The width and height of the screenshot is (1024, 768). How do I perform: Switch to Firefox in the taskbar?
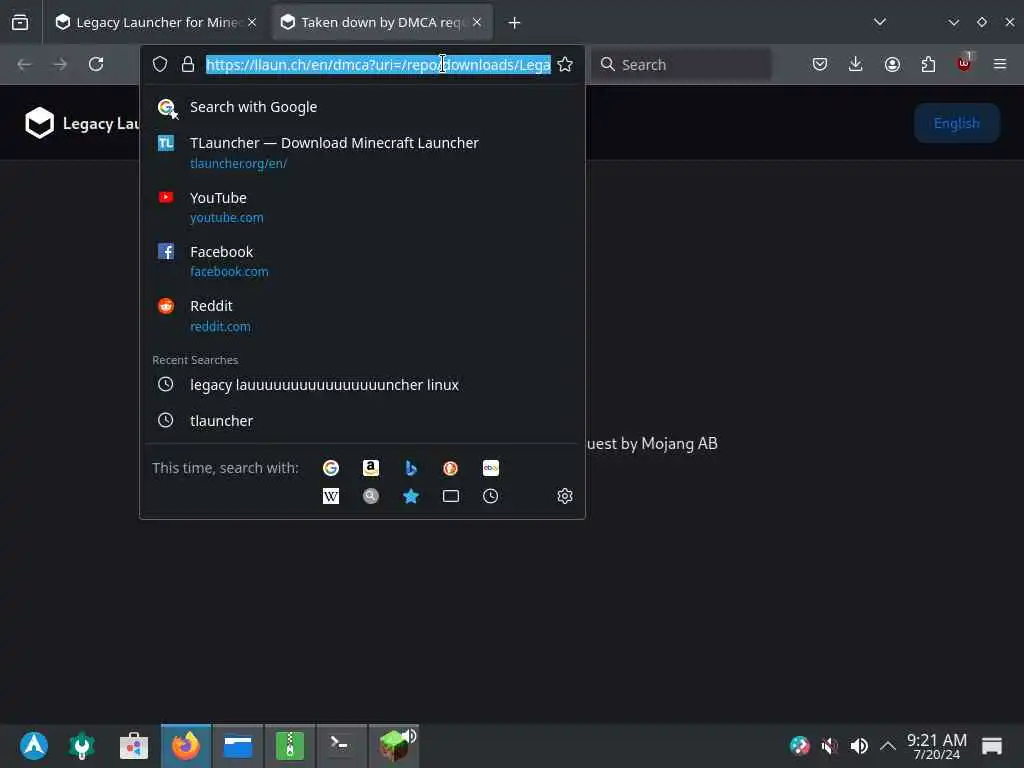[x=186, y=746]
